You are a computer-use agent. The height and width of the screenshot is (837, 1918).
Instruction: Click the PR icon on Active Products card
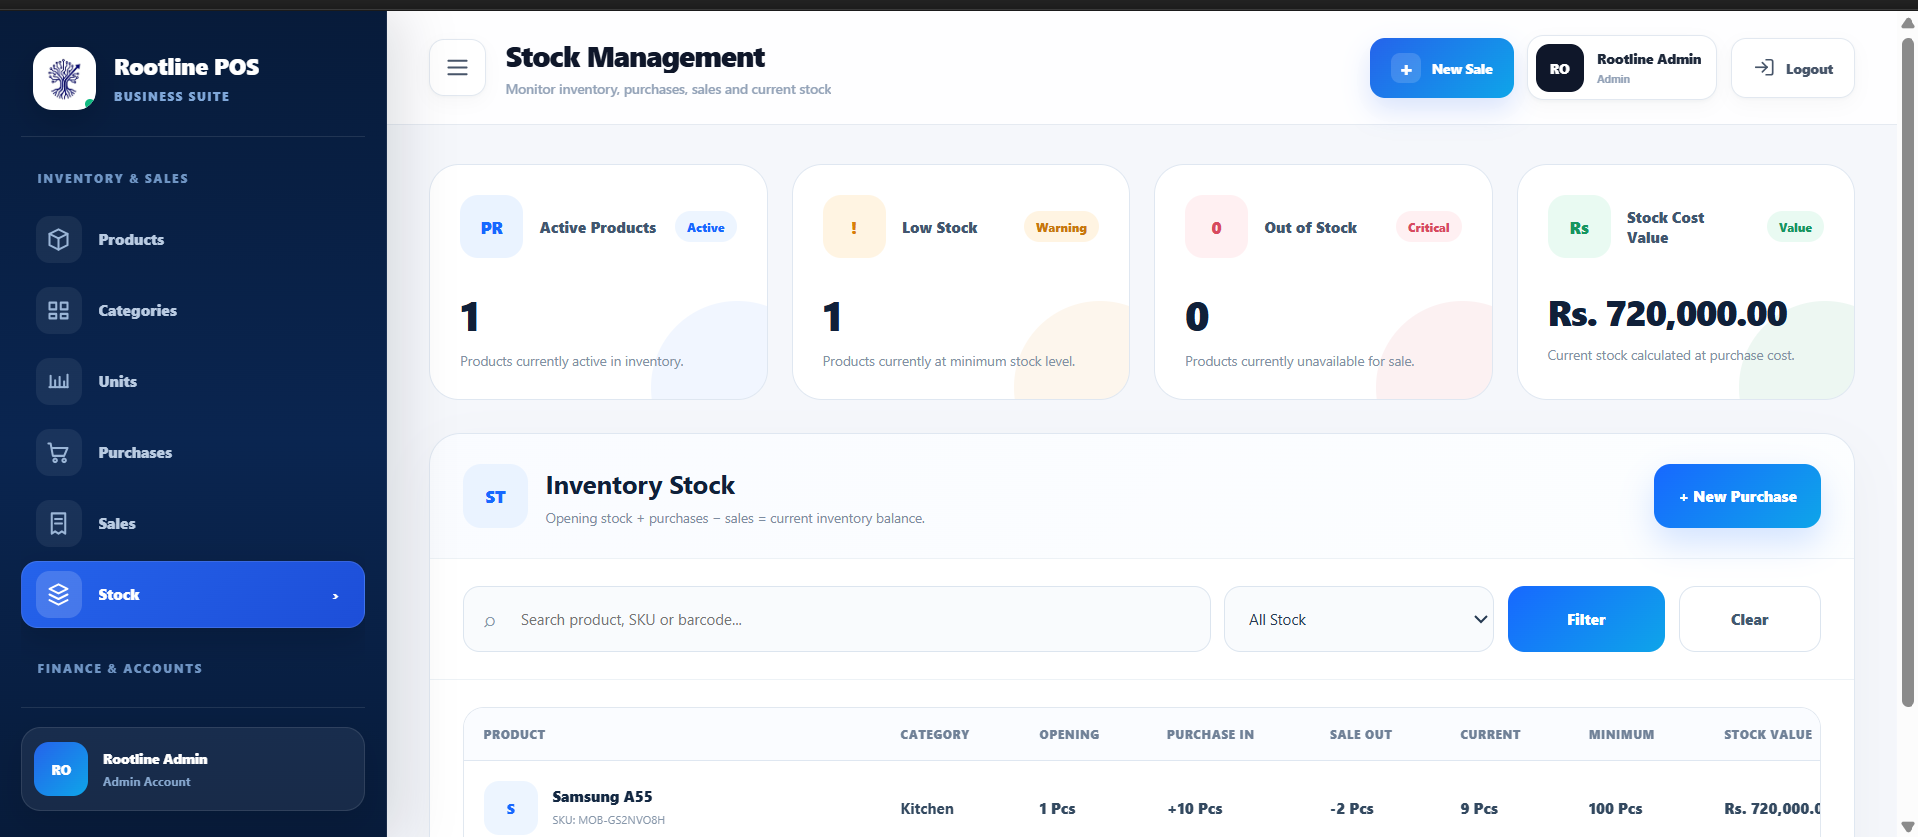tap(491, 227)
